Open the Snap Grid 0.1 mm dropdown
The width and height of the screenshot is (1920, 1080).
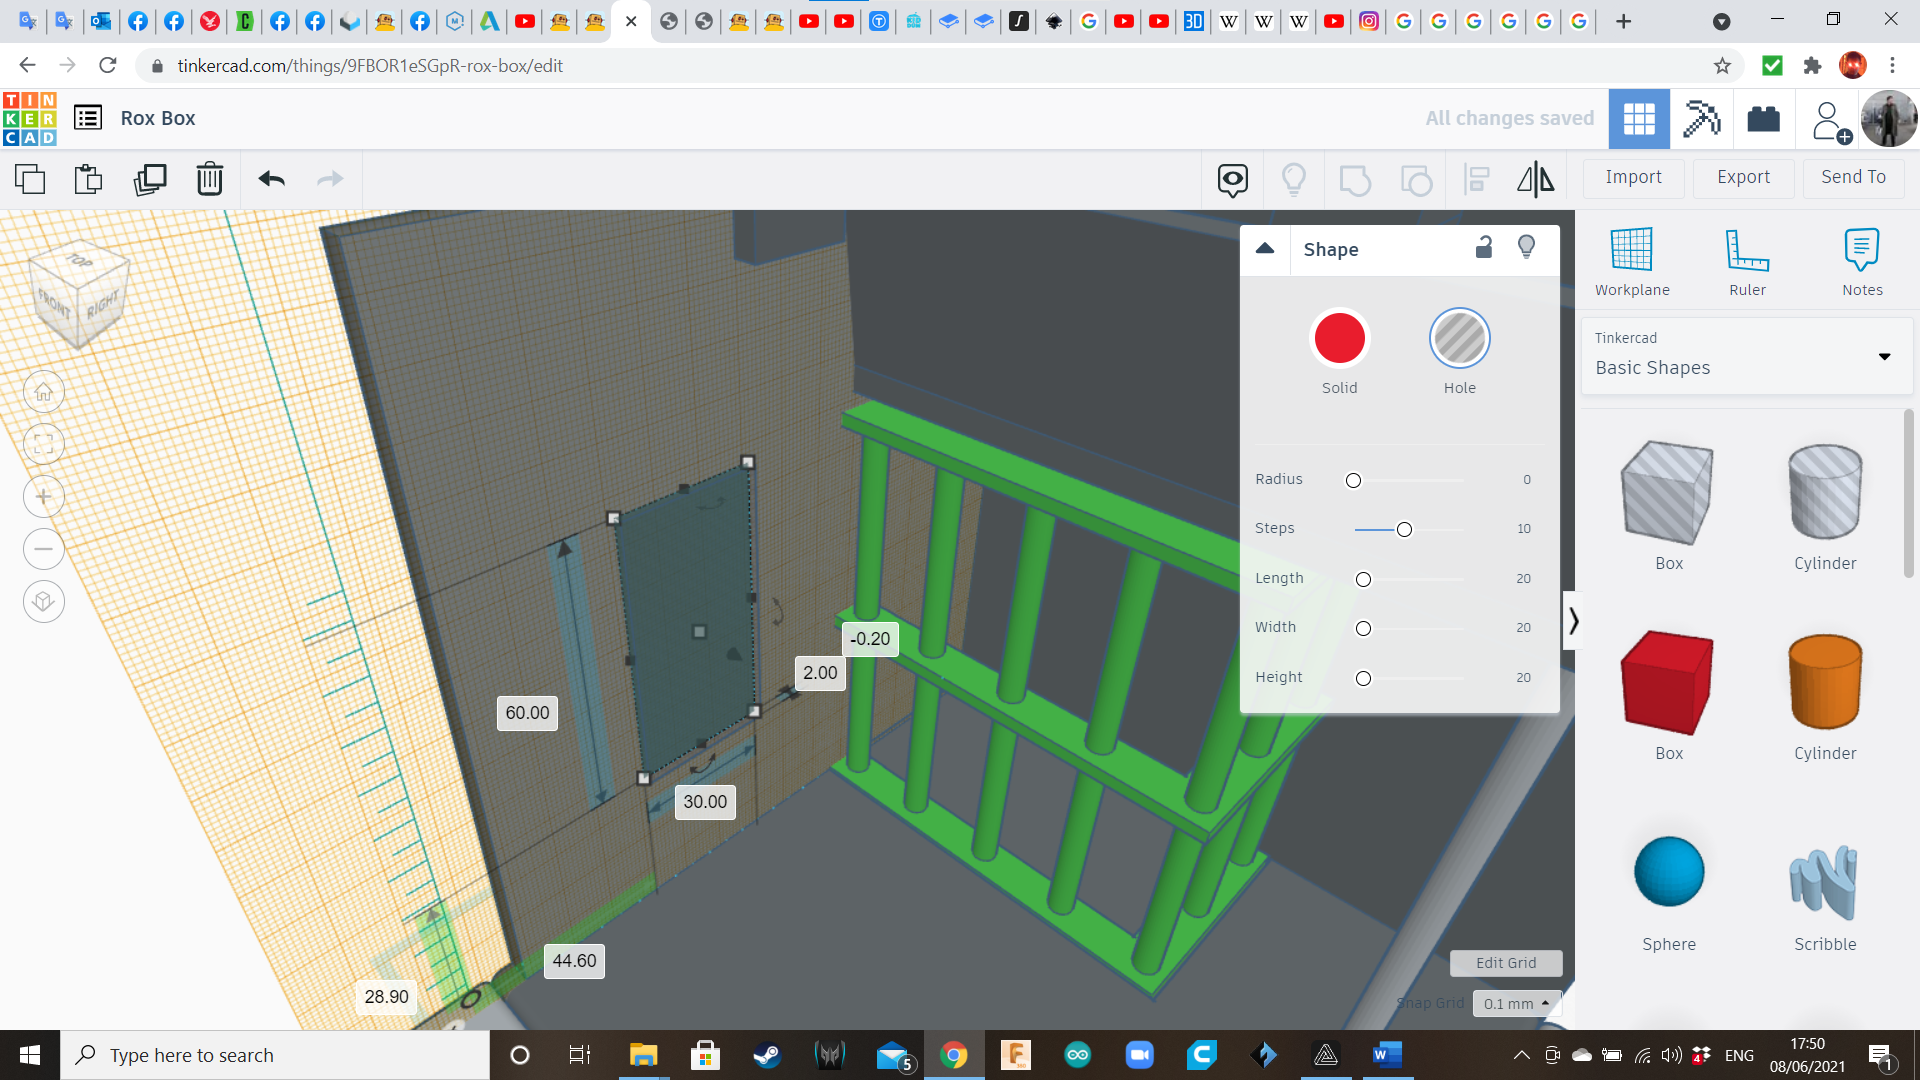1516,1003
